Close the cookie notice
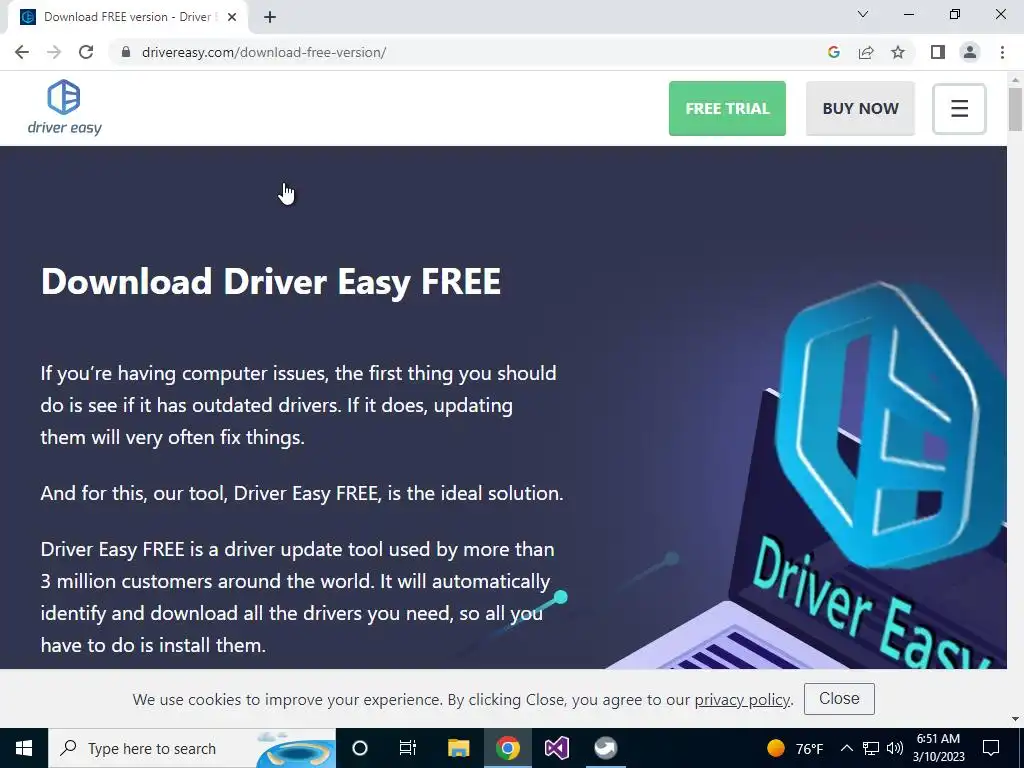This screenshot has width=1024, height=768. [839, 699]
